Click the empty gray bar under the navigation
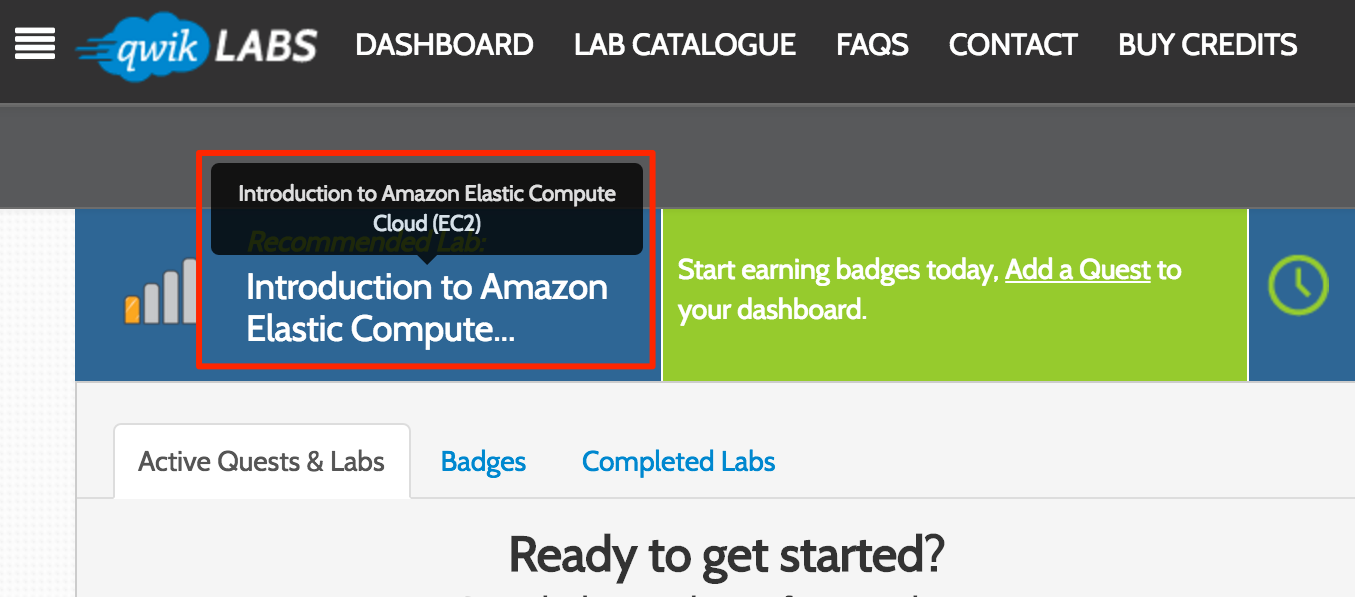Screen dimensions: 1355x597 pyautogui.click(x=900, y=155)
